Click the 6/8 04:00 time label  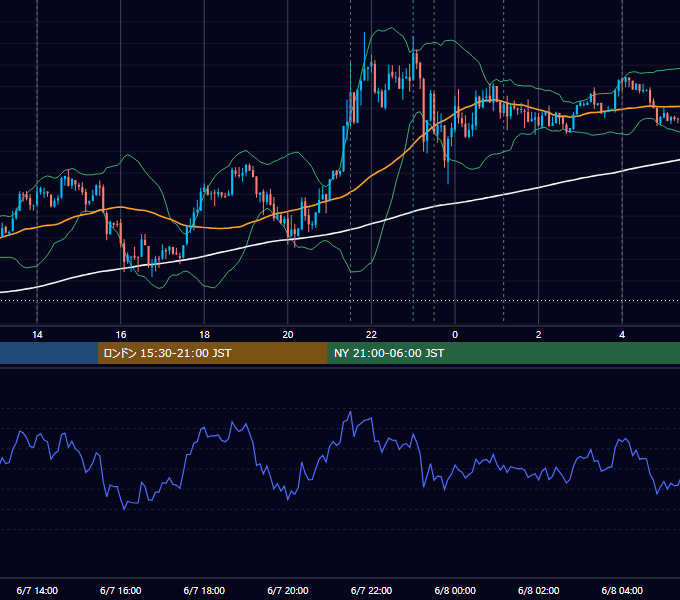tap(622, 590)
